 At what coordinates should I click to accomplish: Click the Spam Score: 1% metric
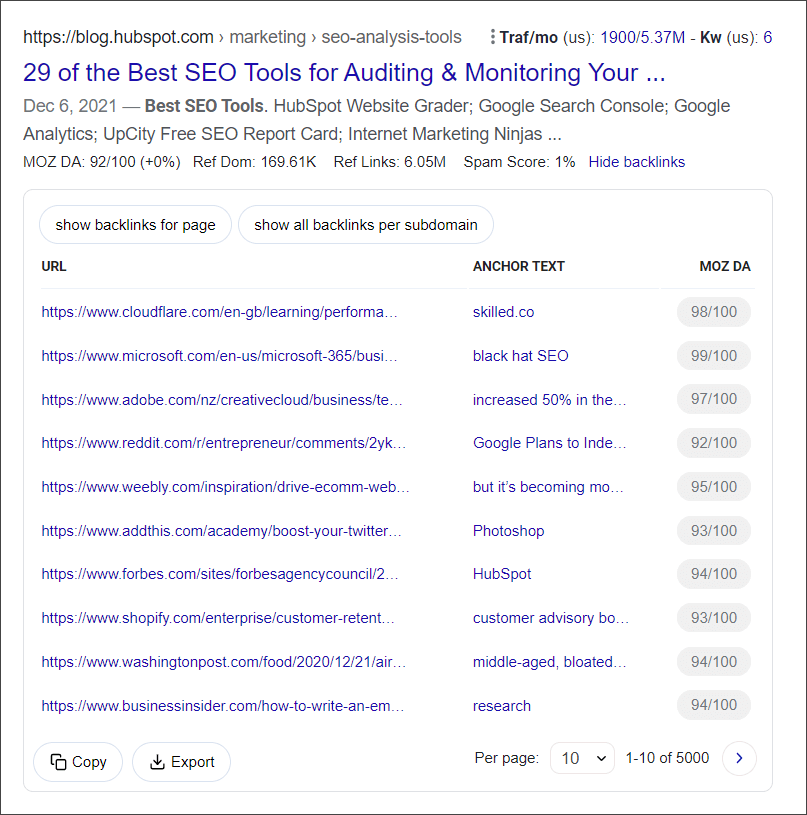[519, 162]
